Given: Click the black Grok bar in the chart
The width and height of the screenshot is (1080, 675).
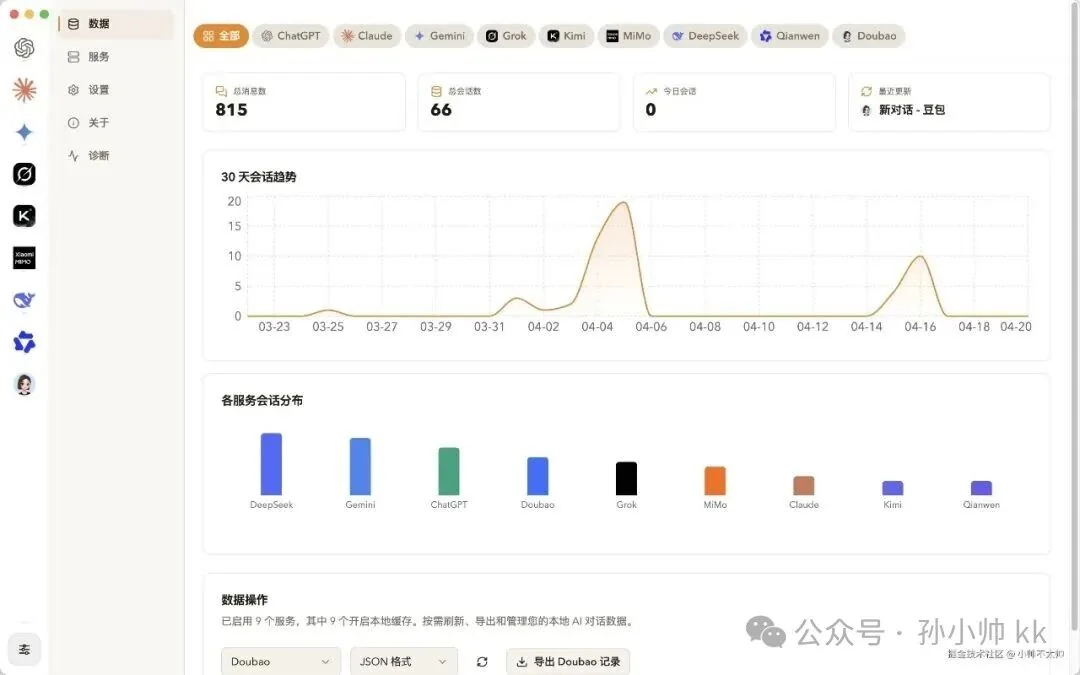Looking at the screenshot, I should (626, 478).
